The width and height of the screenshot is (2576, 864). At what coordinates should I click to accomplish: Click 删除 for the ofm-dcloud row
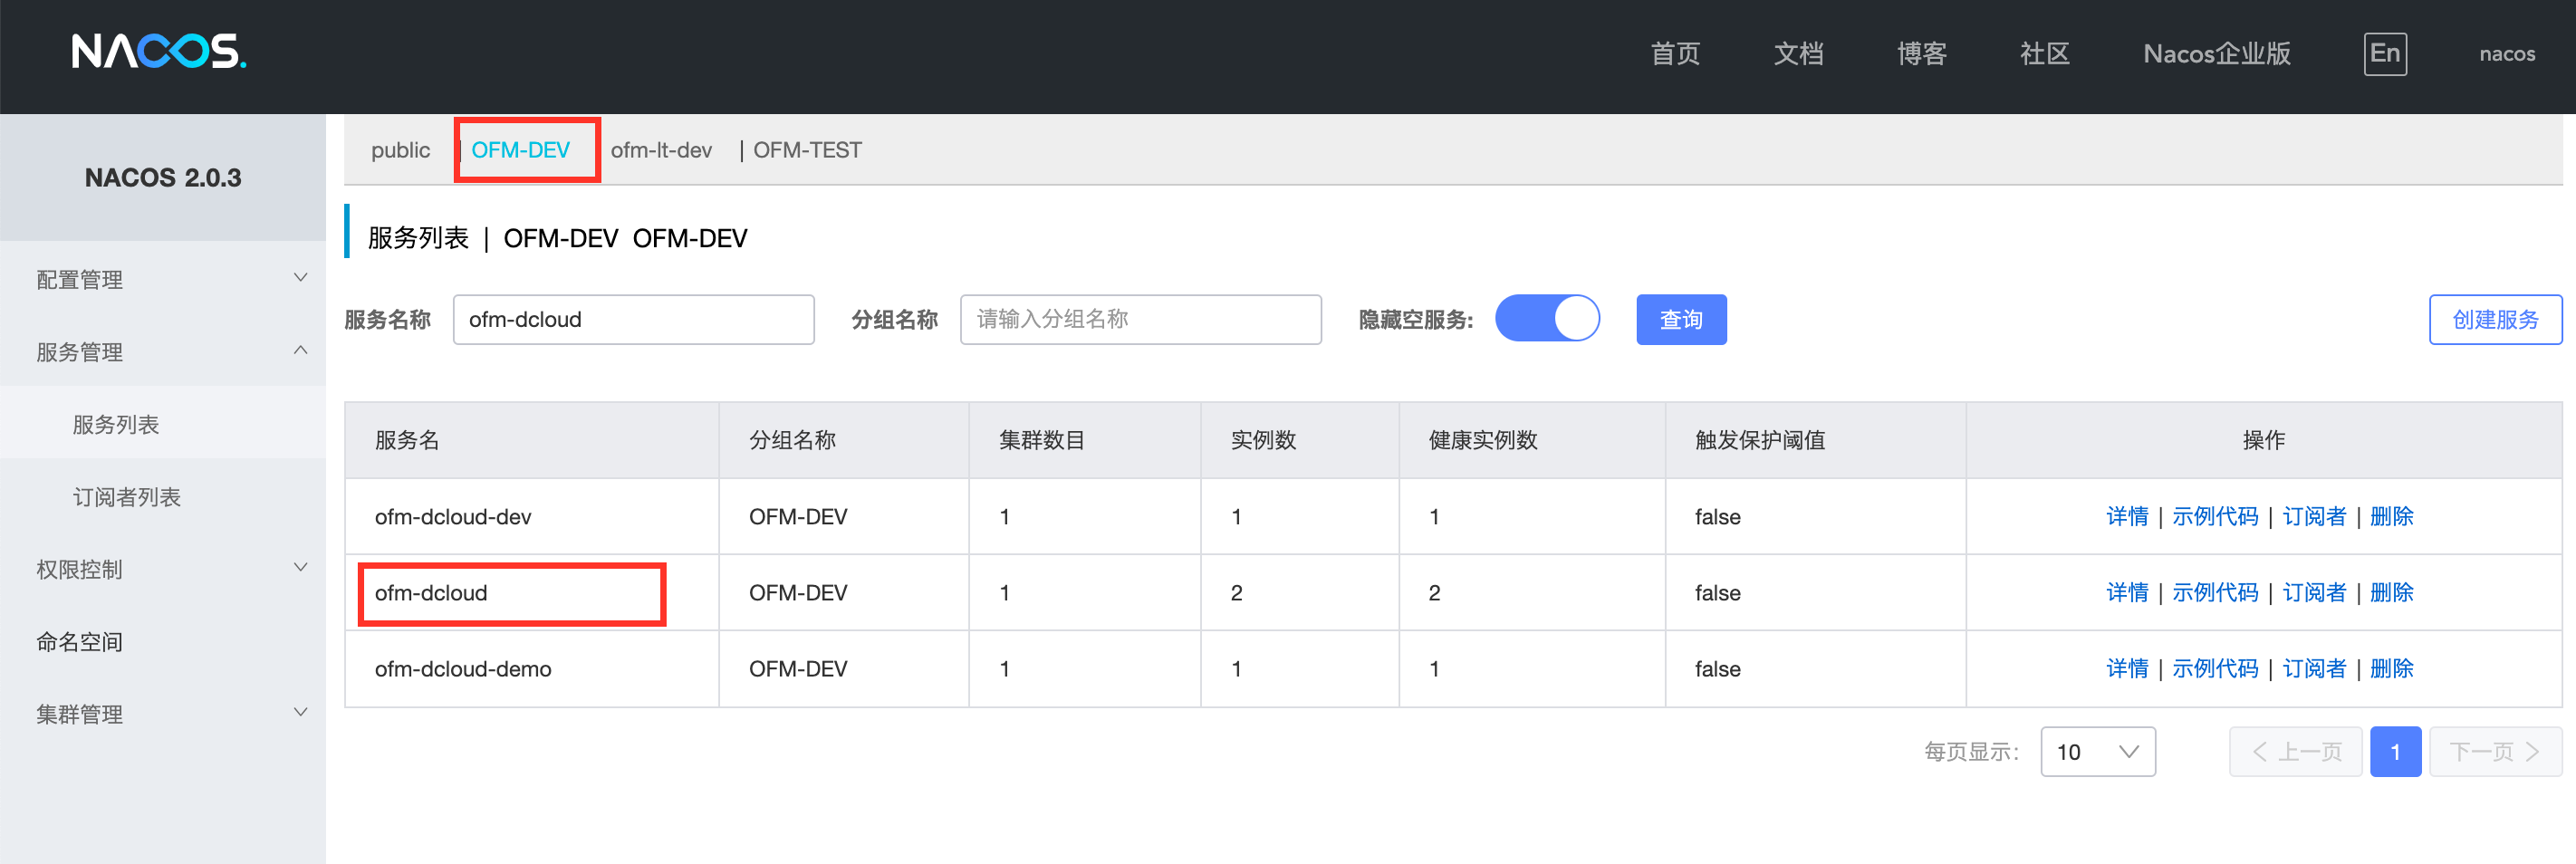tap(2391, 592)
